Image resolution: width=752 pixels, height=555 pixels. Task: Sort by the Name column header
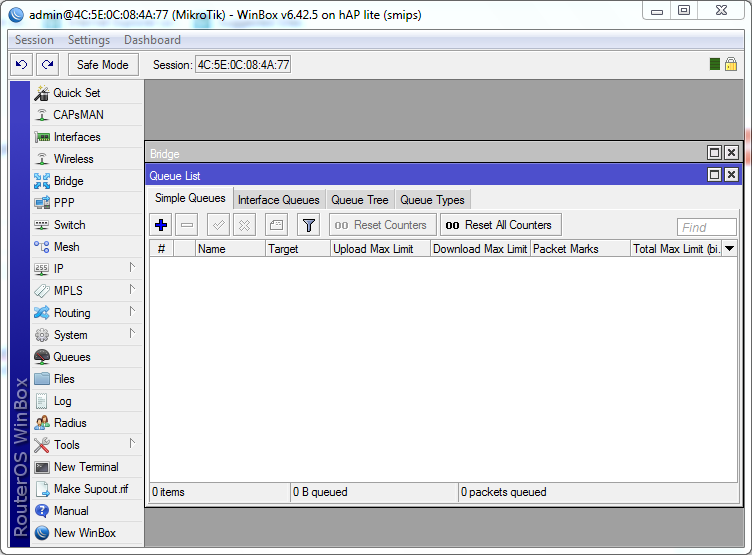[x=230, y=248]
